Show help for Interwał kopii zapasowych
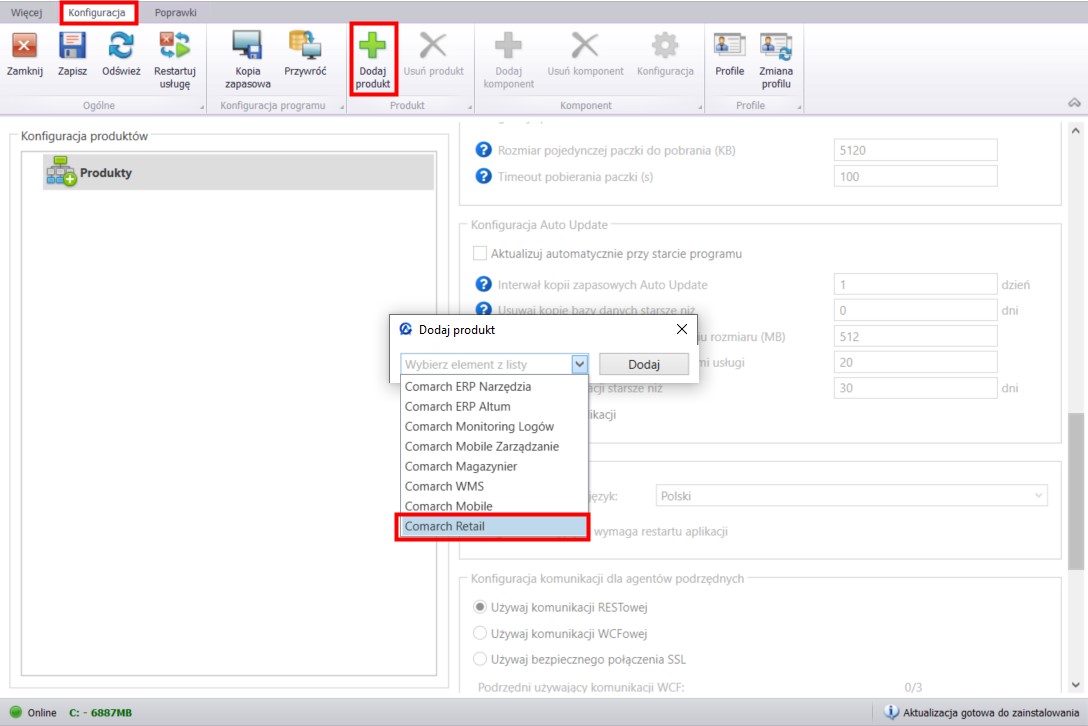 (x=484, y=284)
